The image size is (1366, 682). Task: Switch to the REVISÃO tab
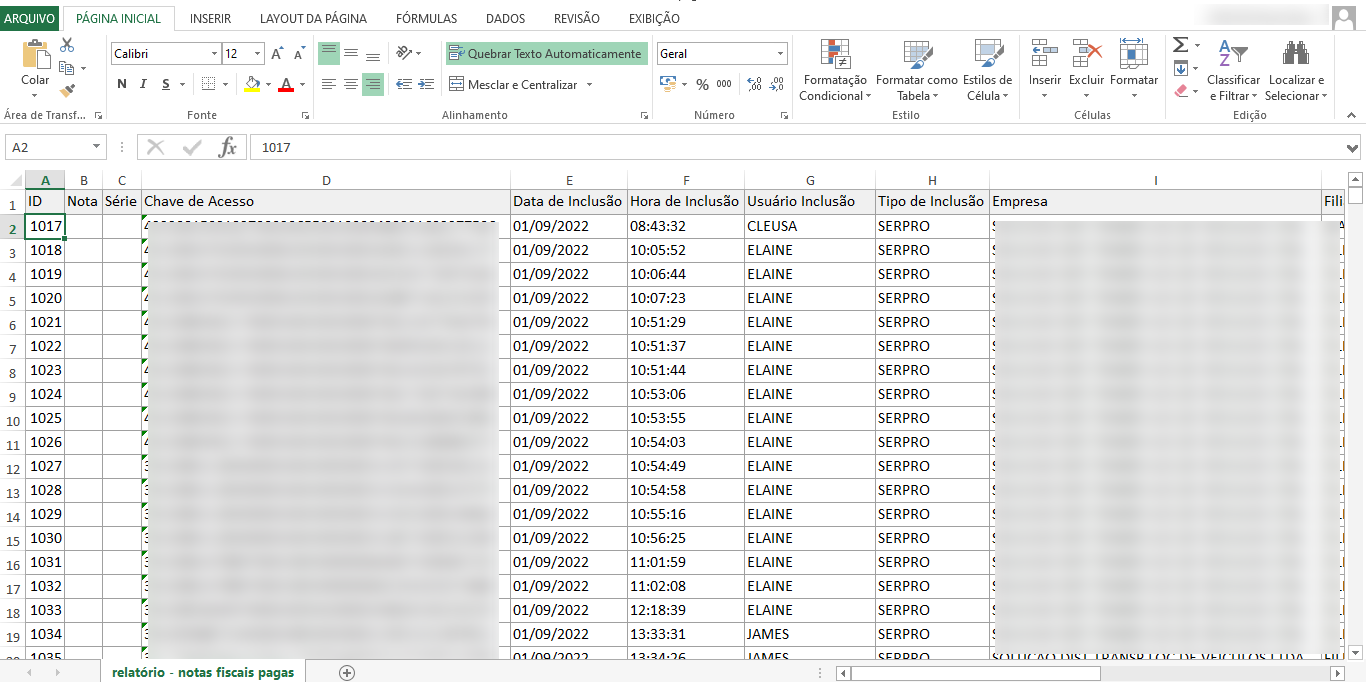coord(577,18)
